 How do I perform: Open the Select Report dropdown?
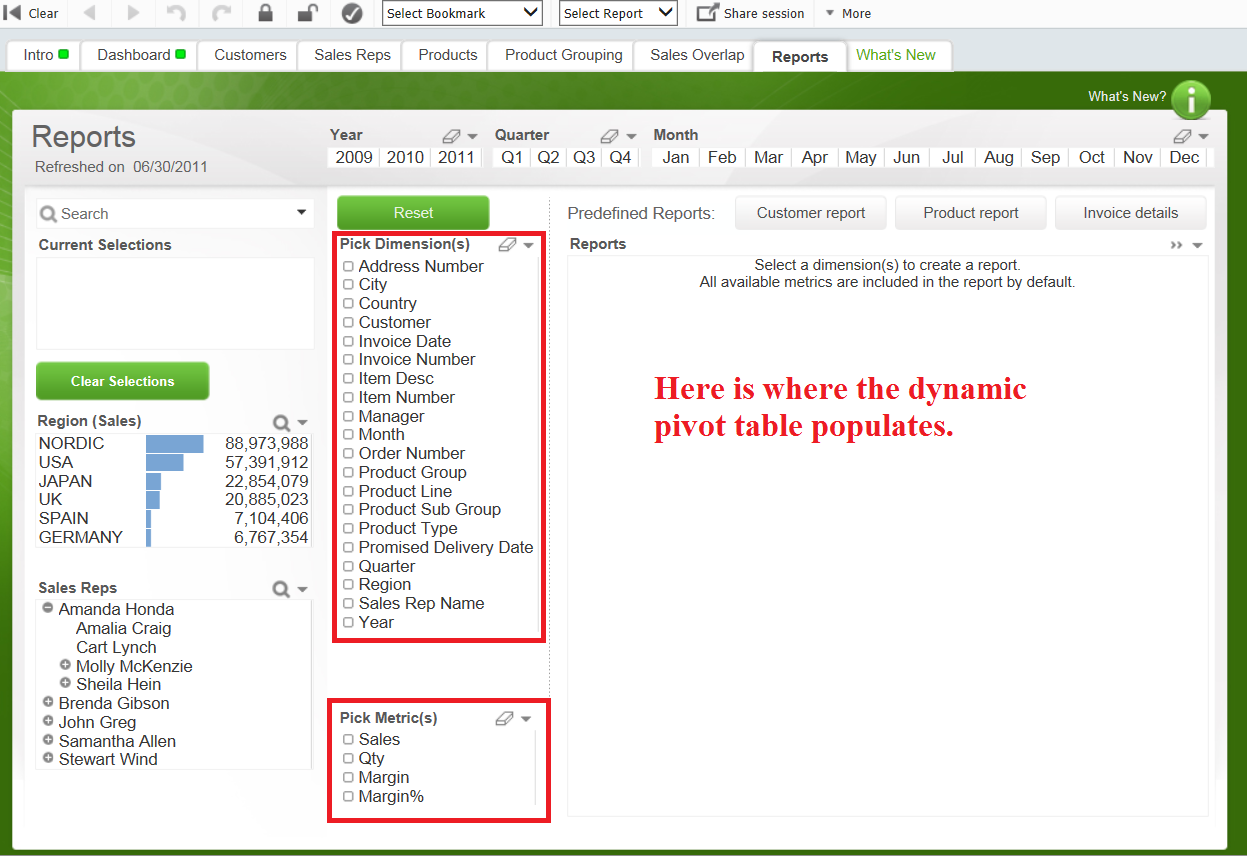click(x=618, y=13)
